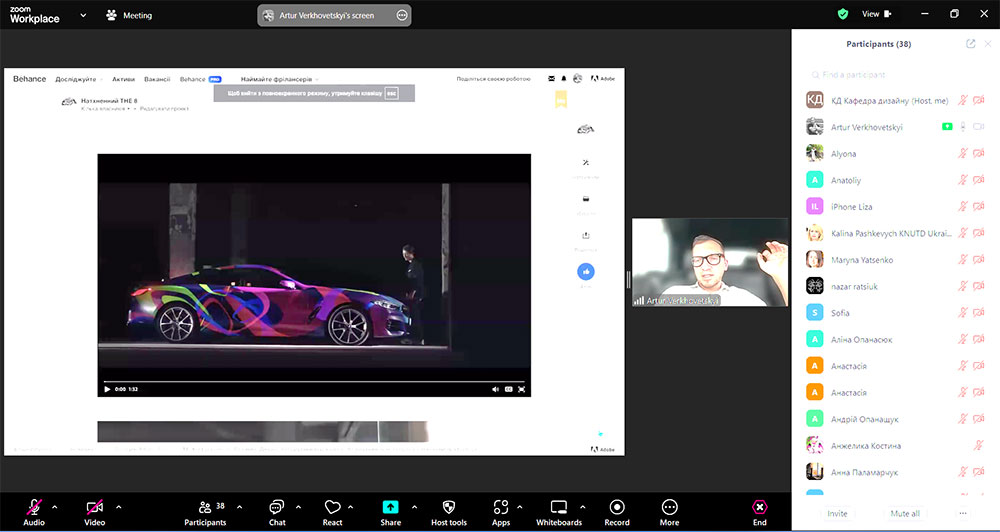1000x532 pixels.
Task: Open Whiteboards from the toolbar
Action: pyautogui.click(x=559, y=512)
